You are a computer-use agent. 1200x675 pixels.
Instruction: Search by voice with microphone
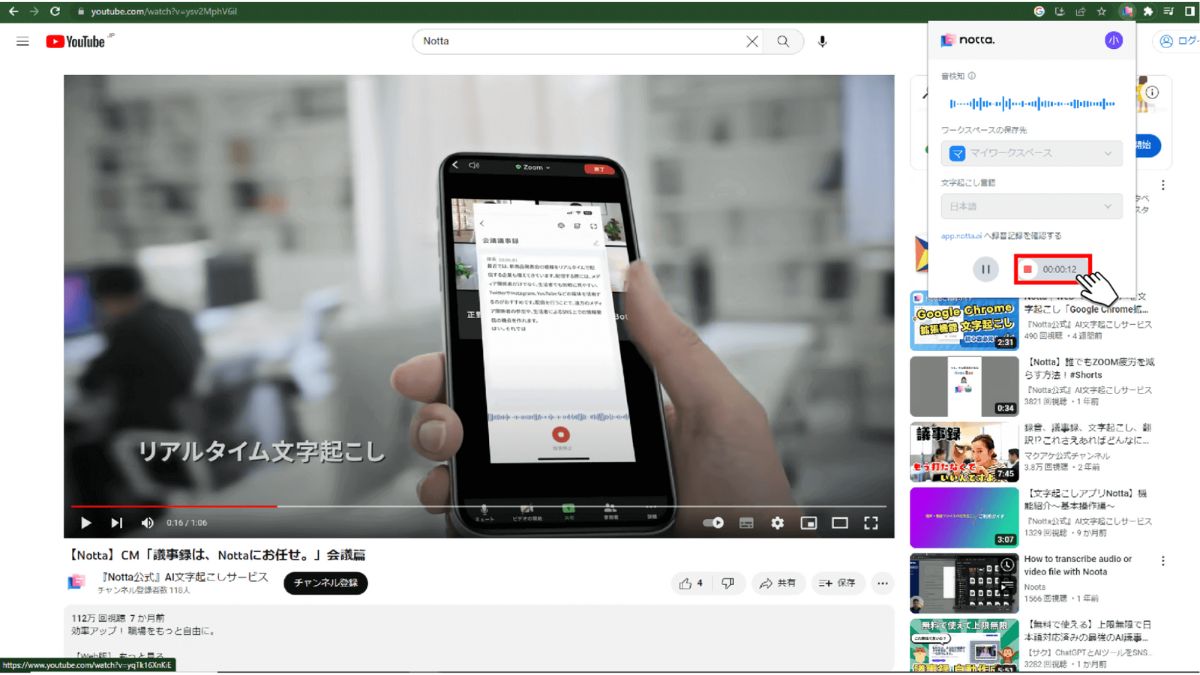point(822,41)
